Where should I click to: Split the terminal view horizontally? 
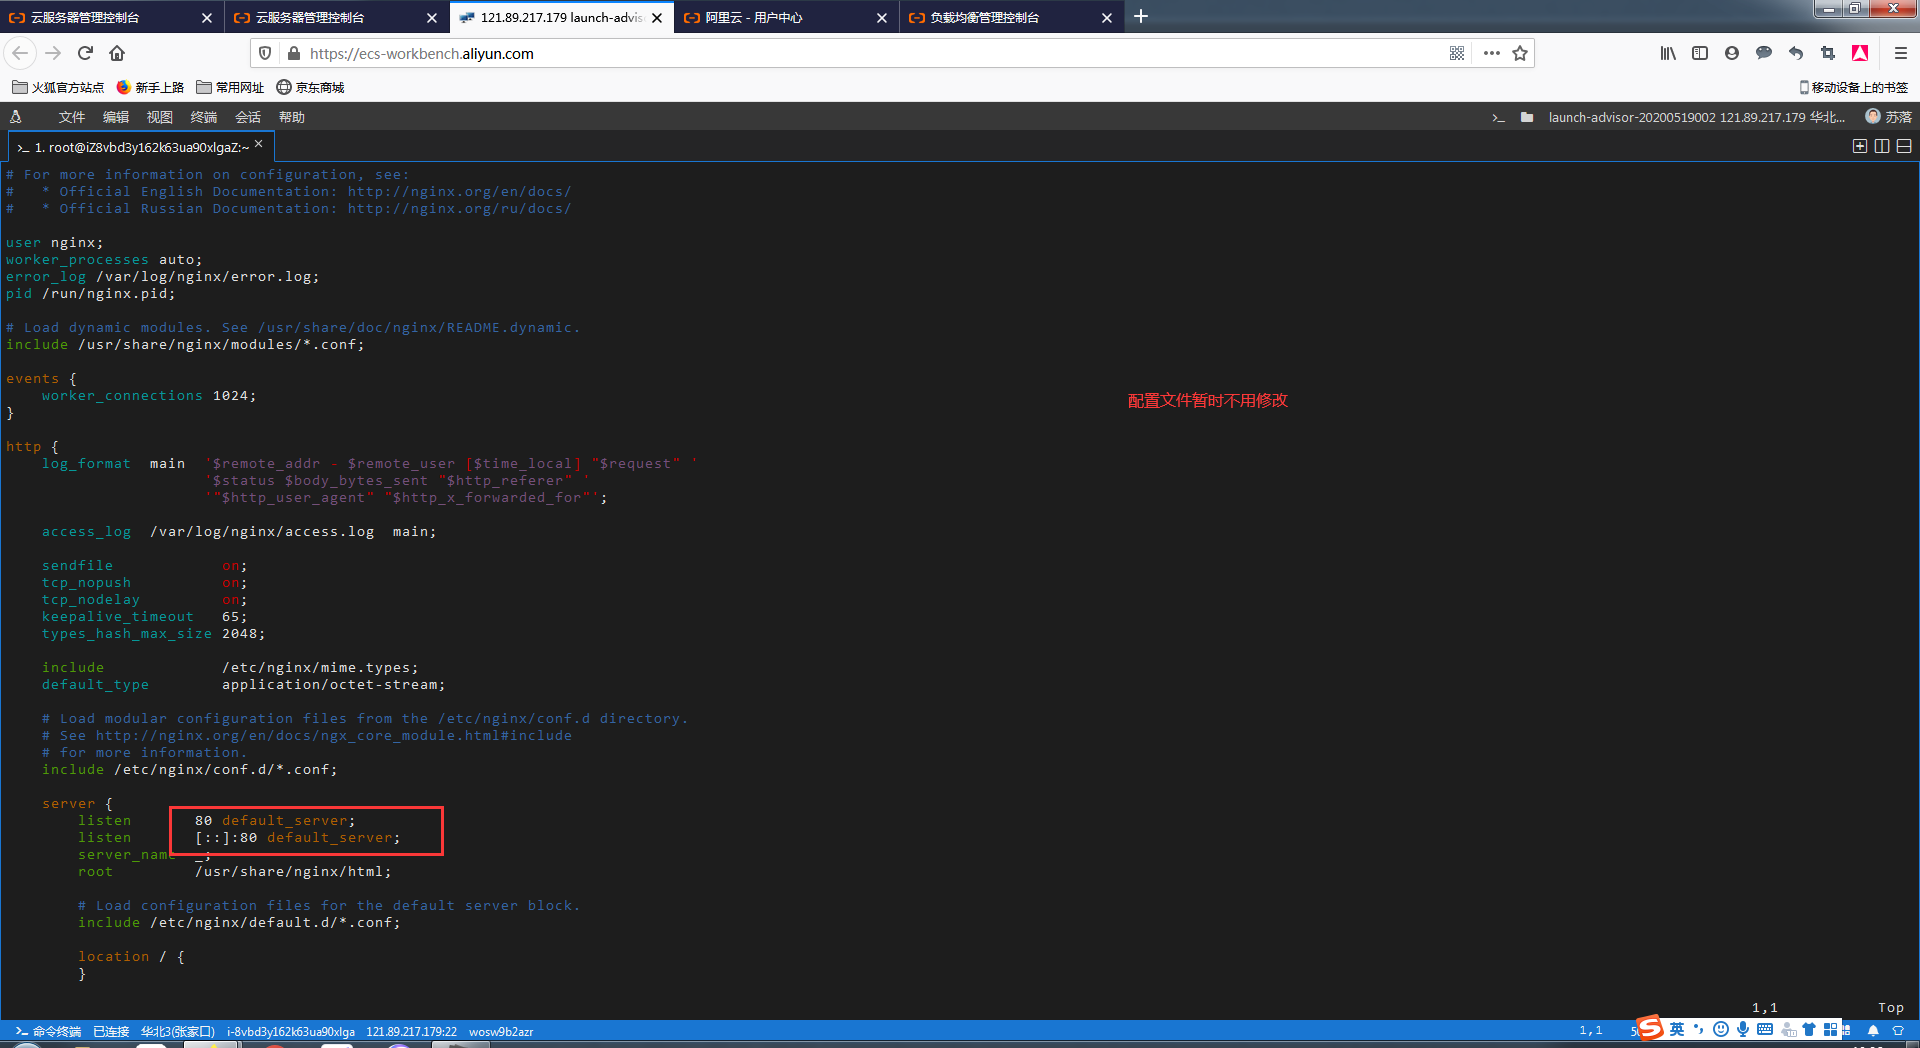[1904, 147]
